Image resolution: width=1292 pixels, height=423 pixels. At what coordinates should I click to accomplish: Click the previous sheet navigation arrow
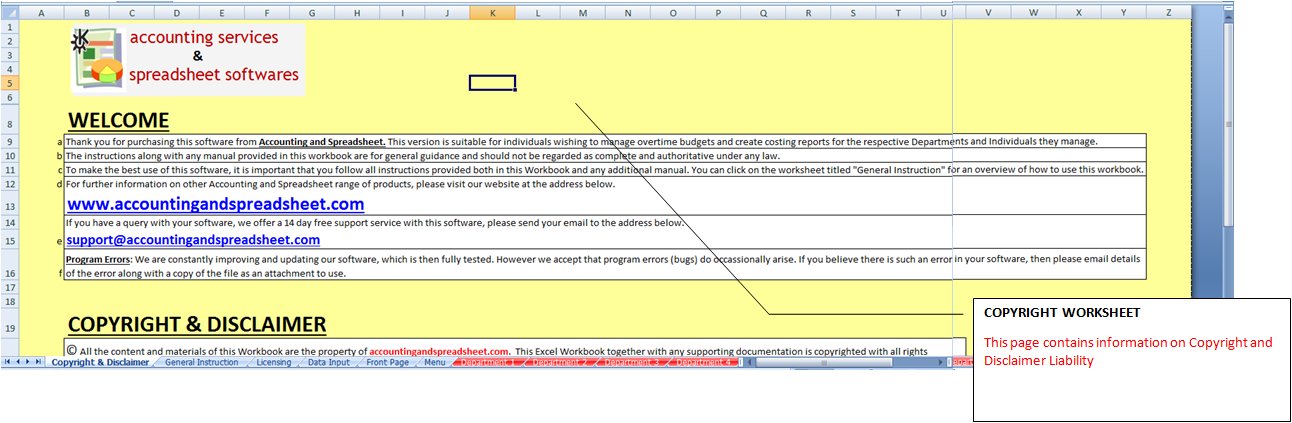[18, 362]
